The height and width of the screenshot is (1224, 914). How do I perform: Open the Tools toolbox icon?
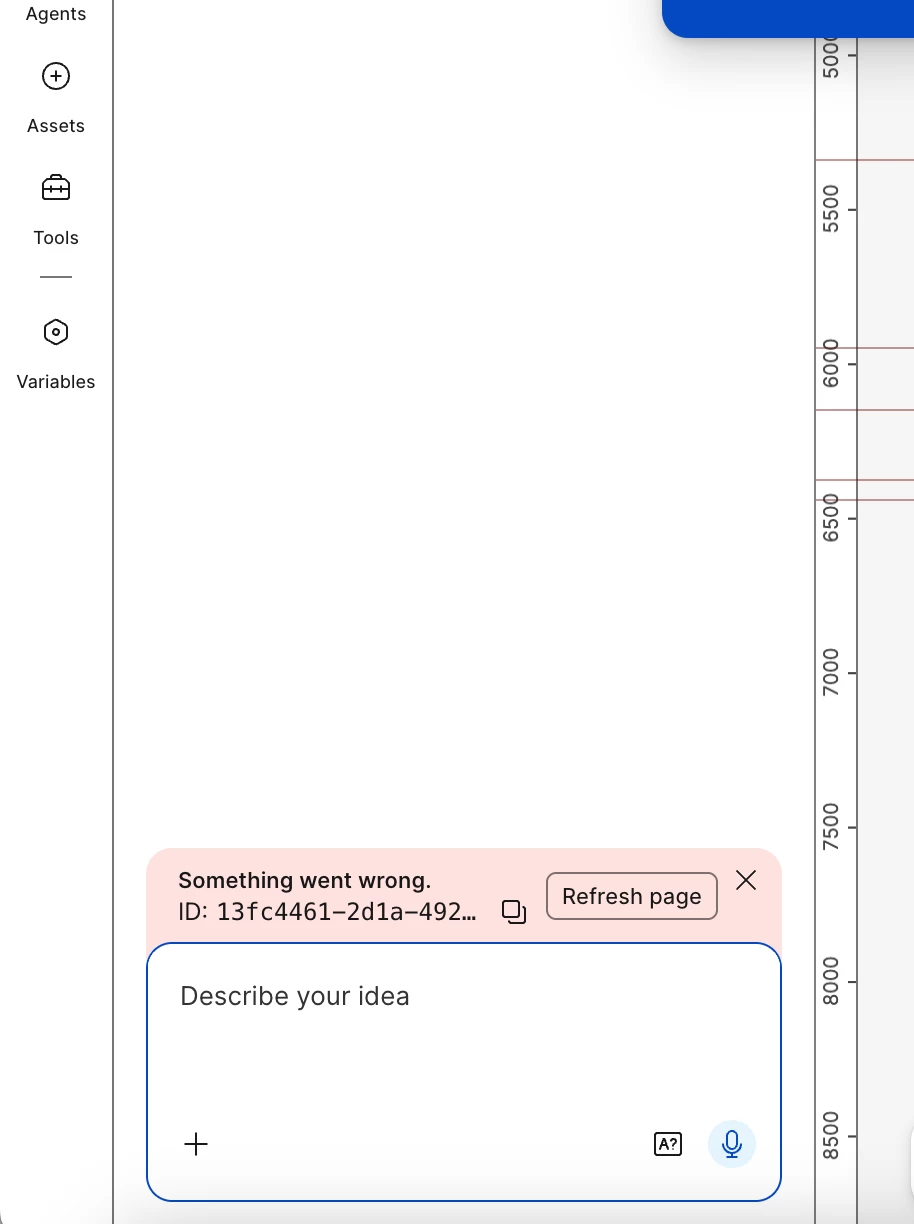tap(56, 188)
